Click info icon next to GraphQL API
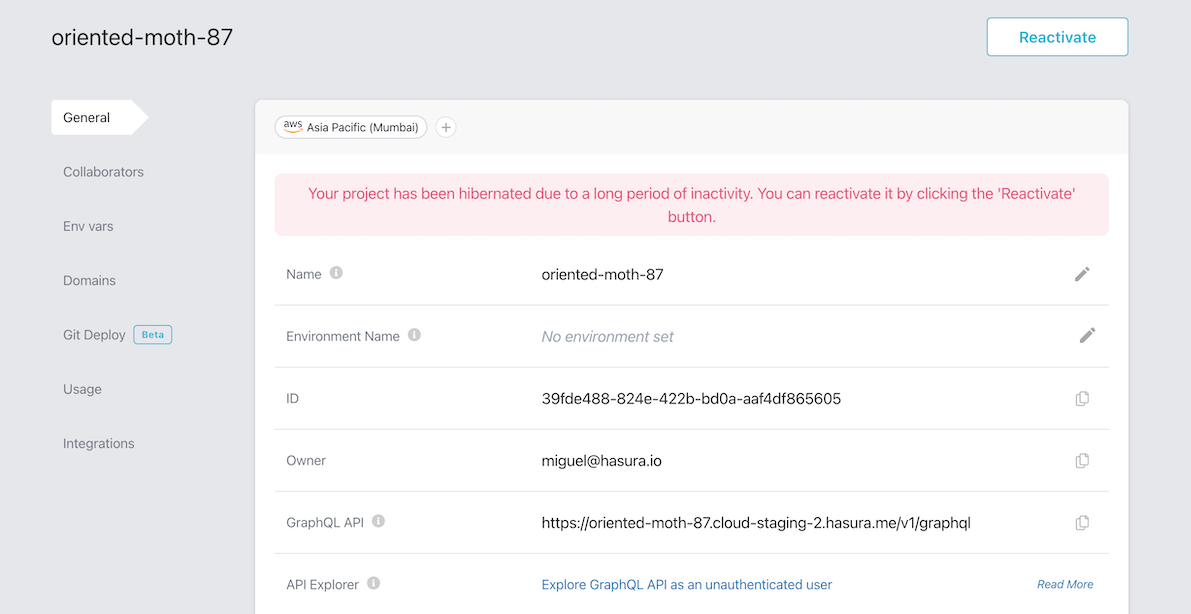Screen dimensions: 1191x614 coord(378,521)
